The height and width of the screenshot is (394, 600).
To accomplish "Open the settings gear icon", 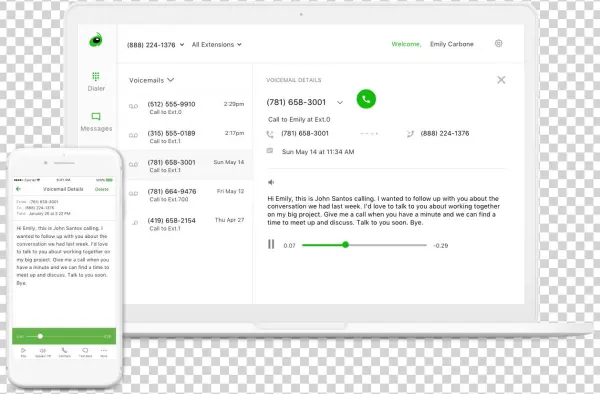I will pyautogui.click(x=498, y=44).
